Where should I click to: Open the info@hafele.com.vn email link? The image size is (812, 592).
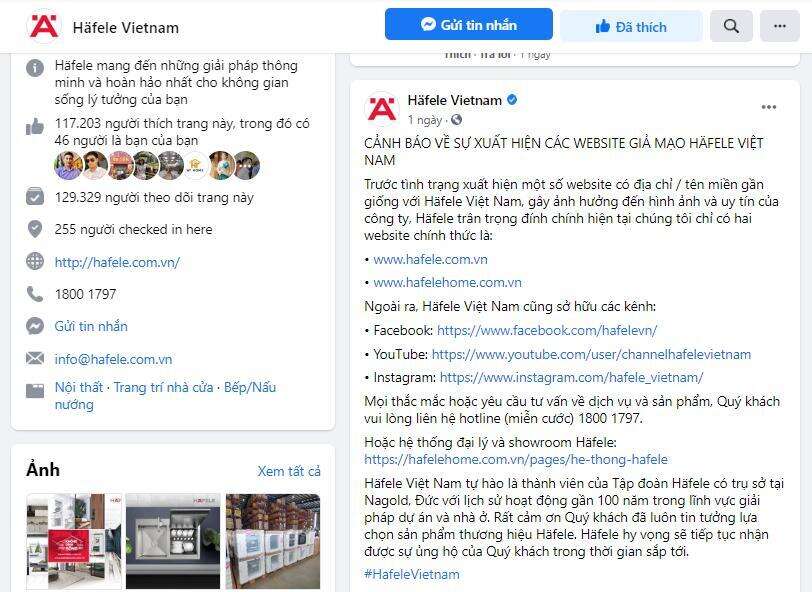(x=113, y=359)
